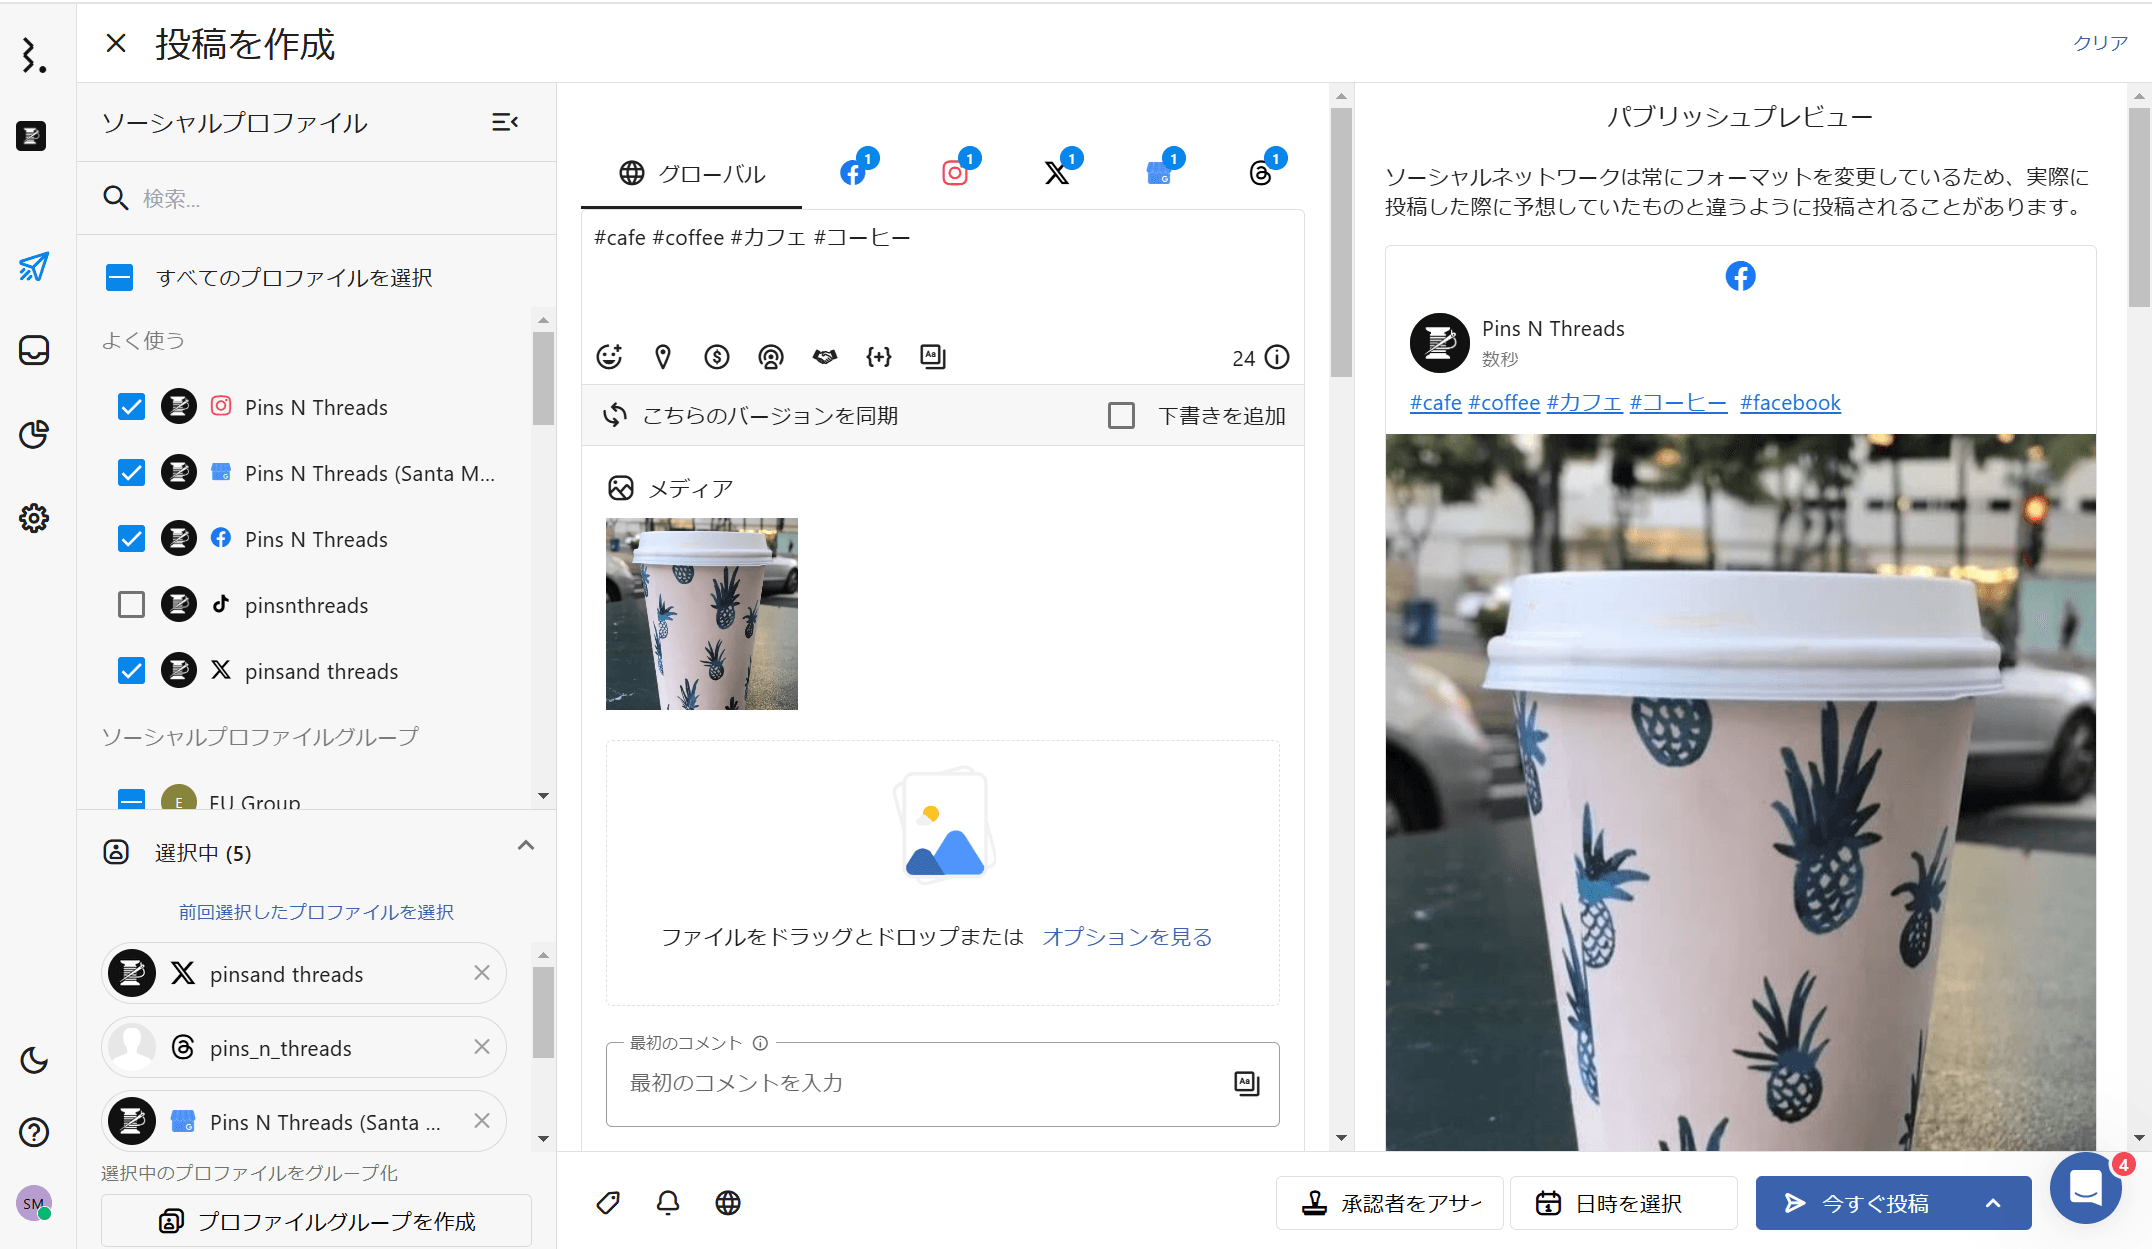Click the emoji picker icon

coord(609,357)
